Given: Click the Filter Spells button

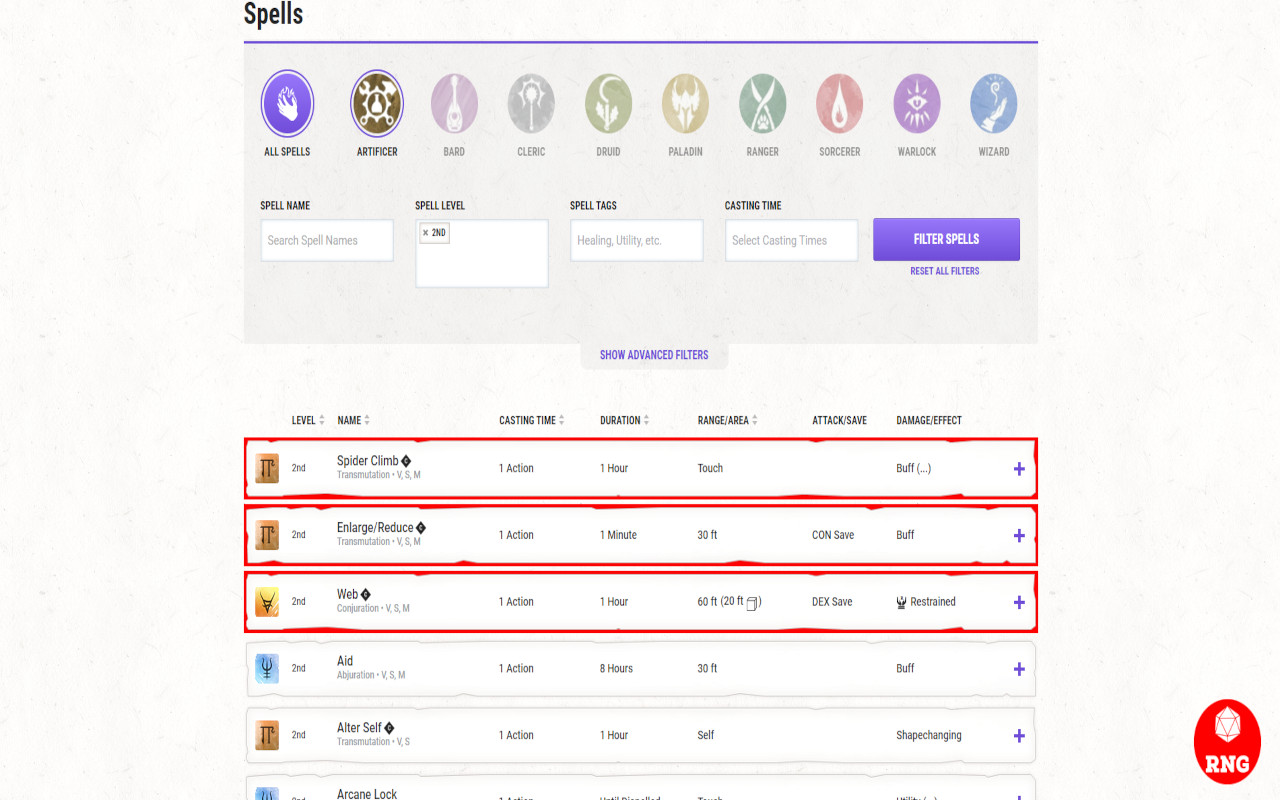Looking at the screenshot, I should [x=946, y=239].
